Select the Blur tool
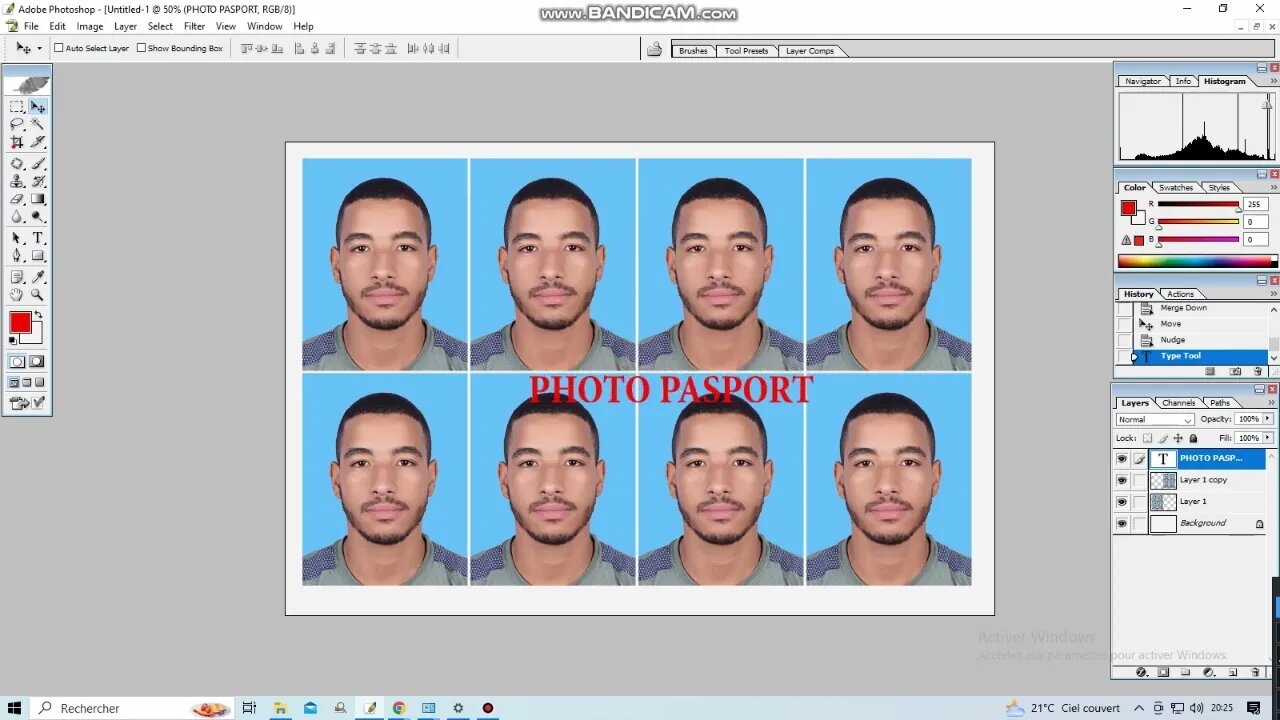1280x720 pixels. [x=17, y=217]
